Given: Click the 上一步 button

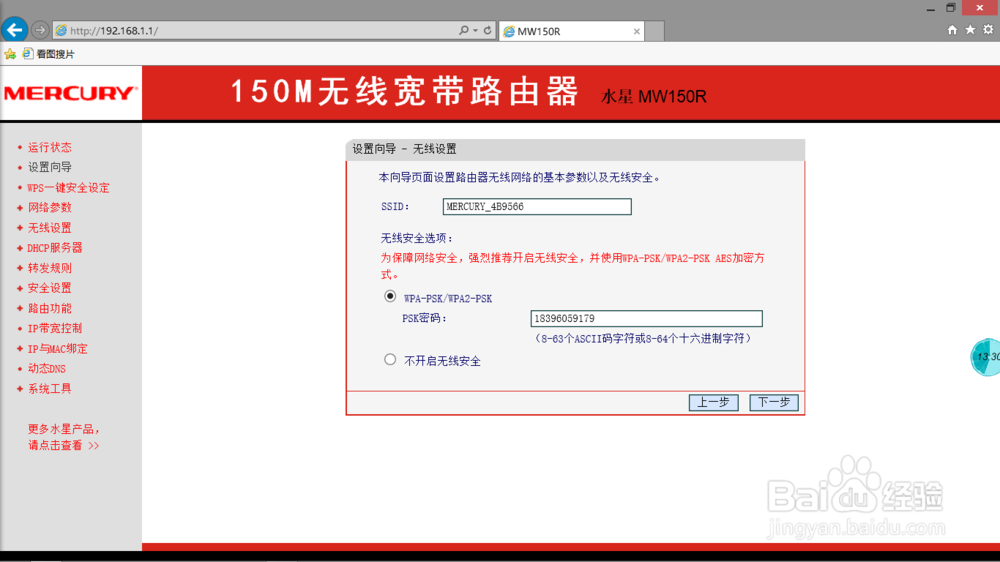Looking at the screenshot, I should click(x=713, y=403).
